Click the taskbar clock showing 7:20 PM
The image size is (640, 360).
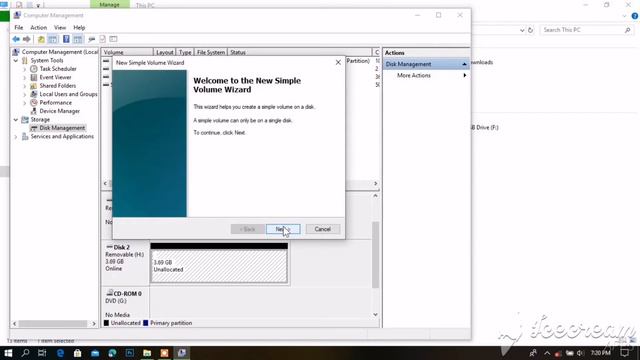600,353
